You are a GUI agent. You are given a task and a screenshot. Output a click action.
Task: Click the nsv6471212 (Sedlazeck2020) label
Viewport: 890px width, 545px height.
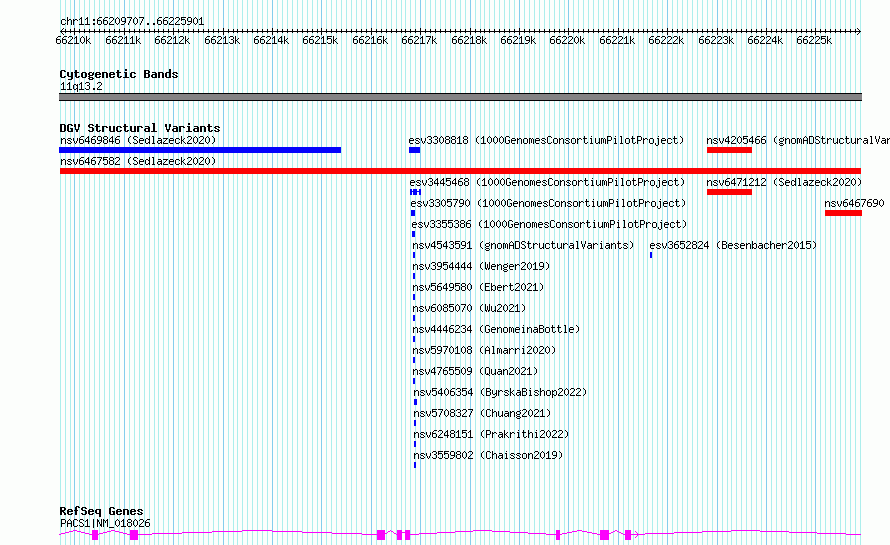coord(784,182)
